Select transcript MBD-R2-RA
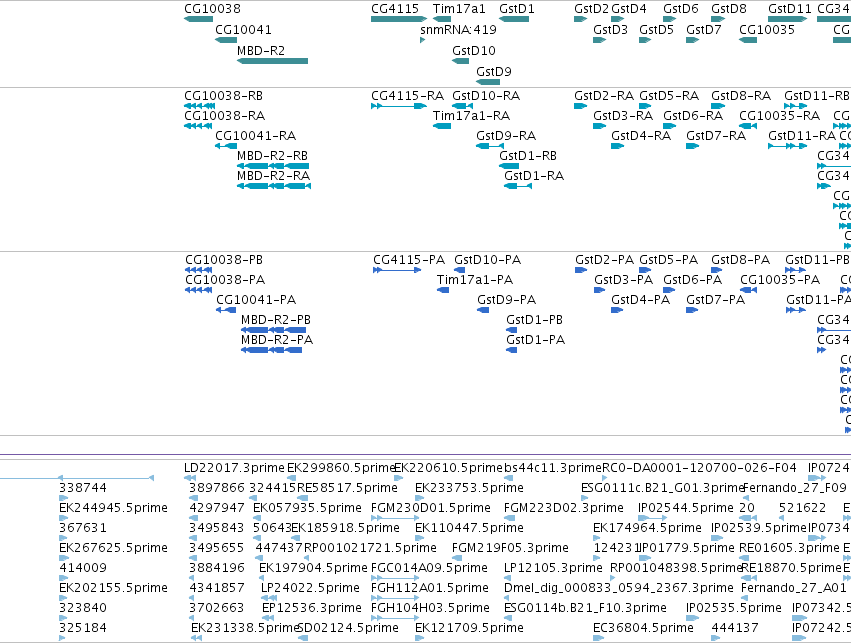The height and width of the screenshot is (643, 851). 273,176
